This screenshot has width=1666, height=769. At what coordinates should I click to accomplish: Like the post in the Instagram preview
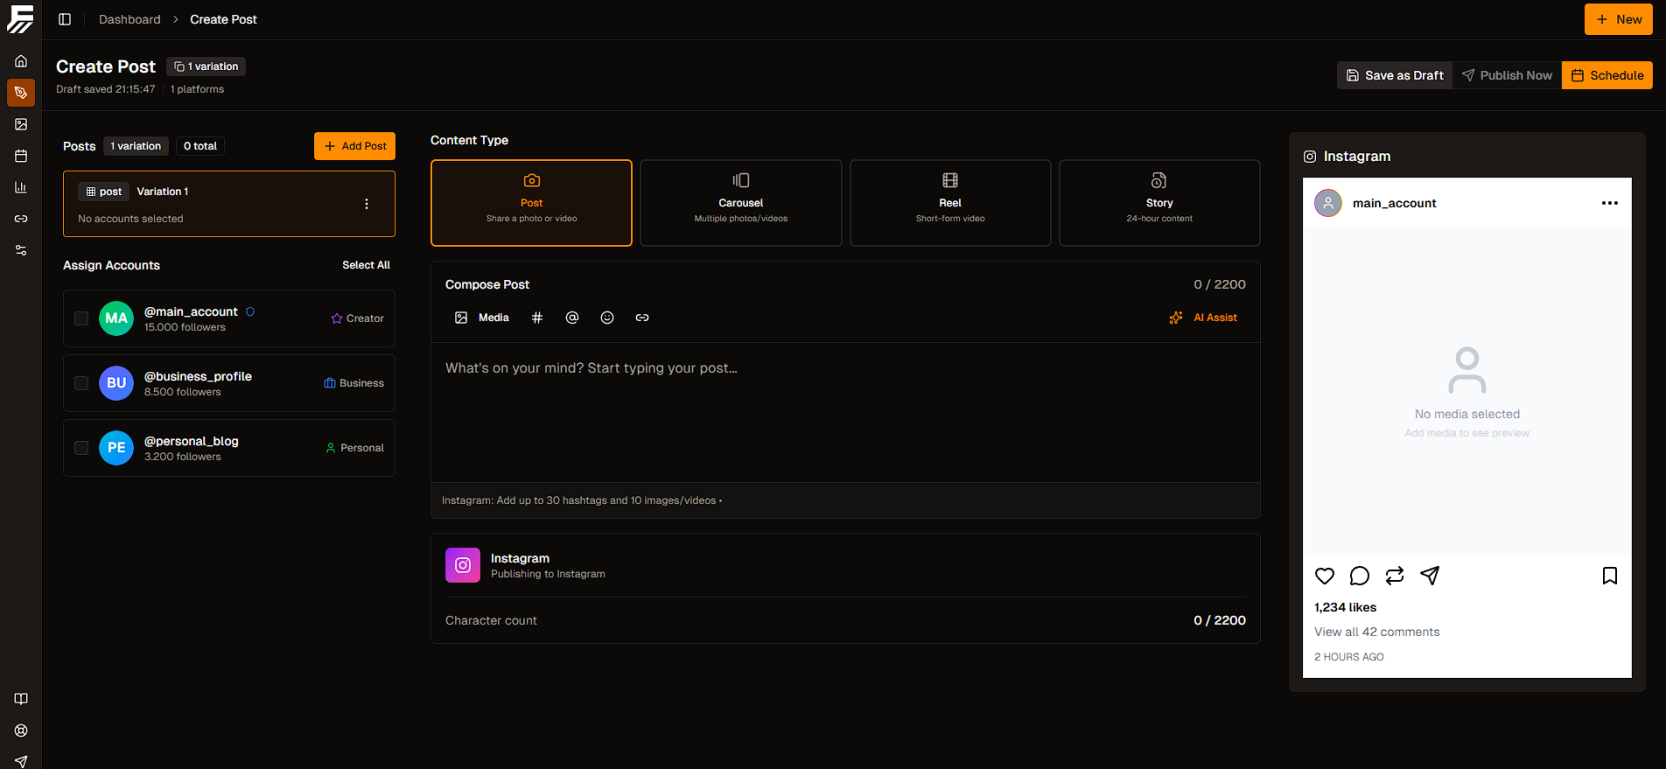(1325, 576)
